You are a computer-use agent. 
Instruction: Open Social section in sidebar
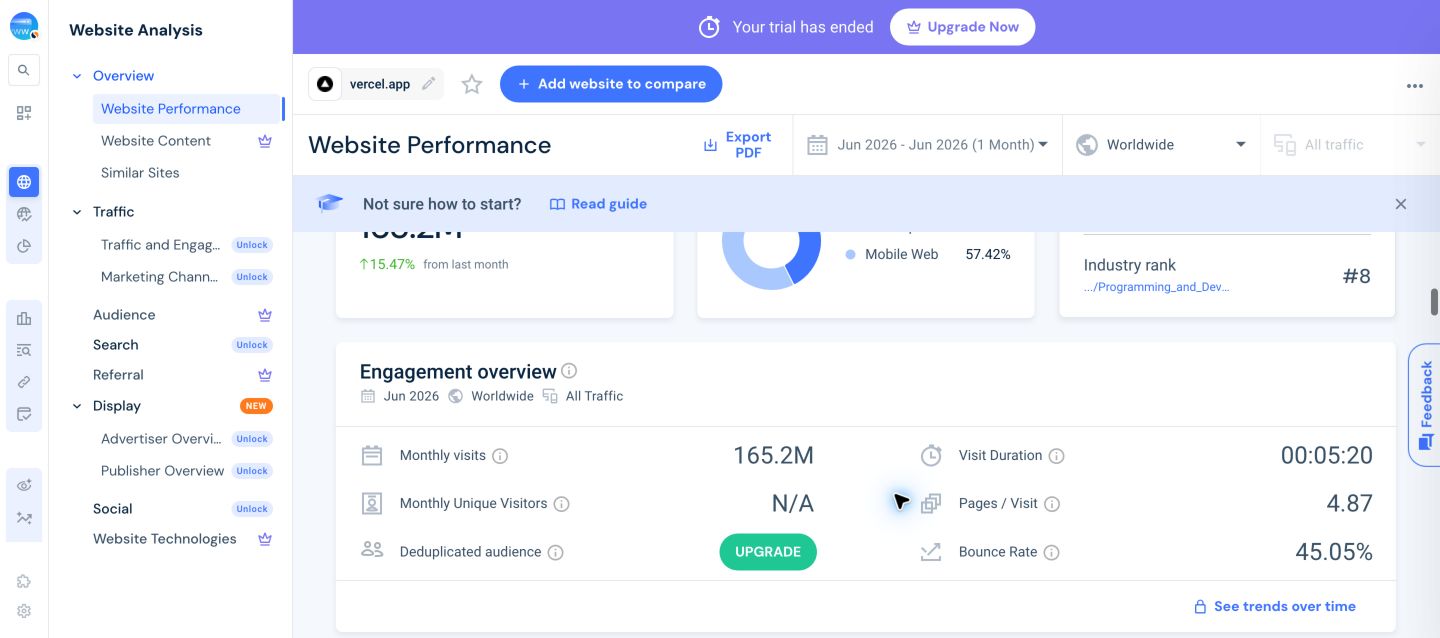[113, 509]
